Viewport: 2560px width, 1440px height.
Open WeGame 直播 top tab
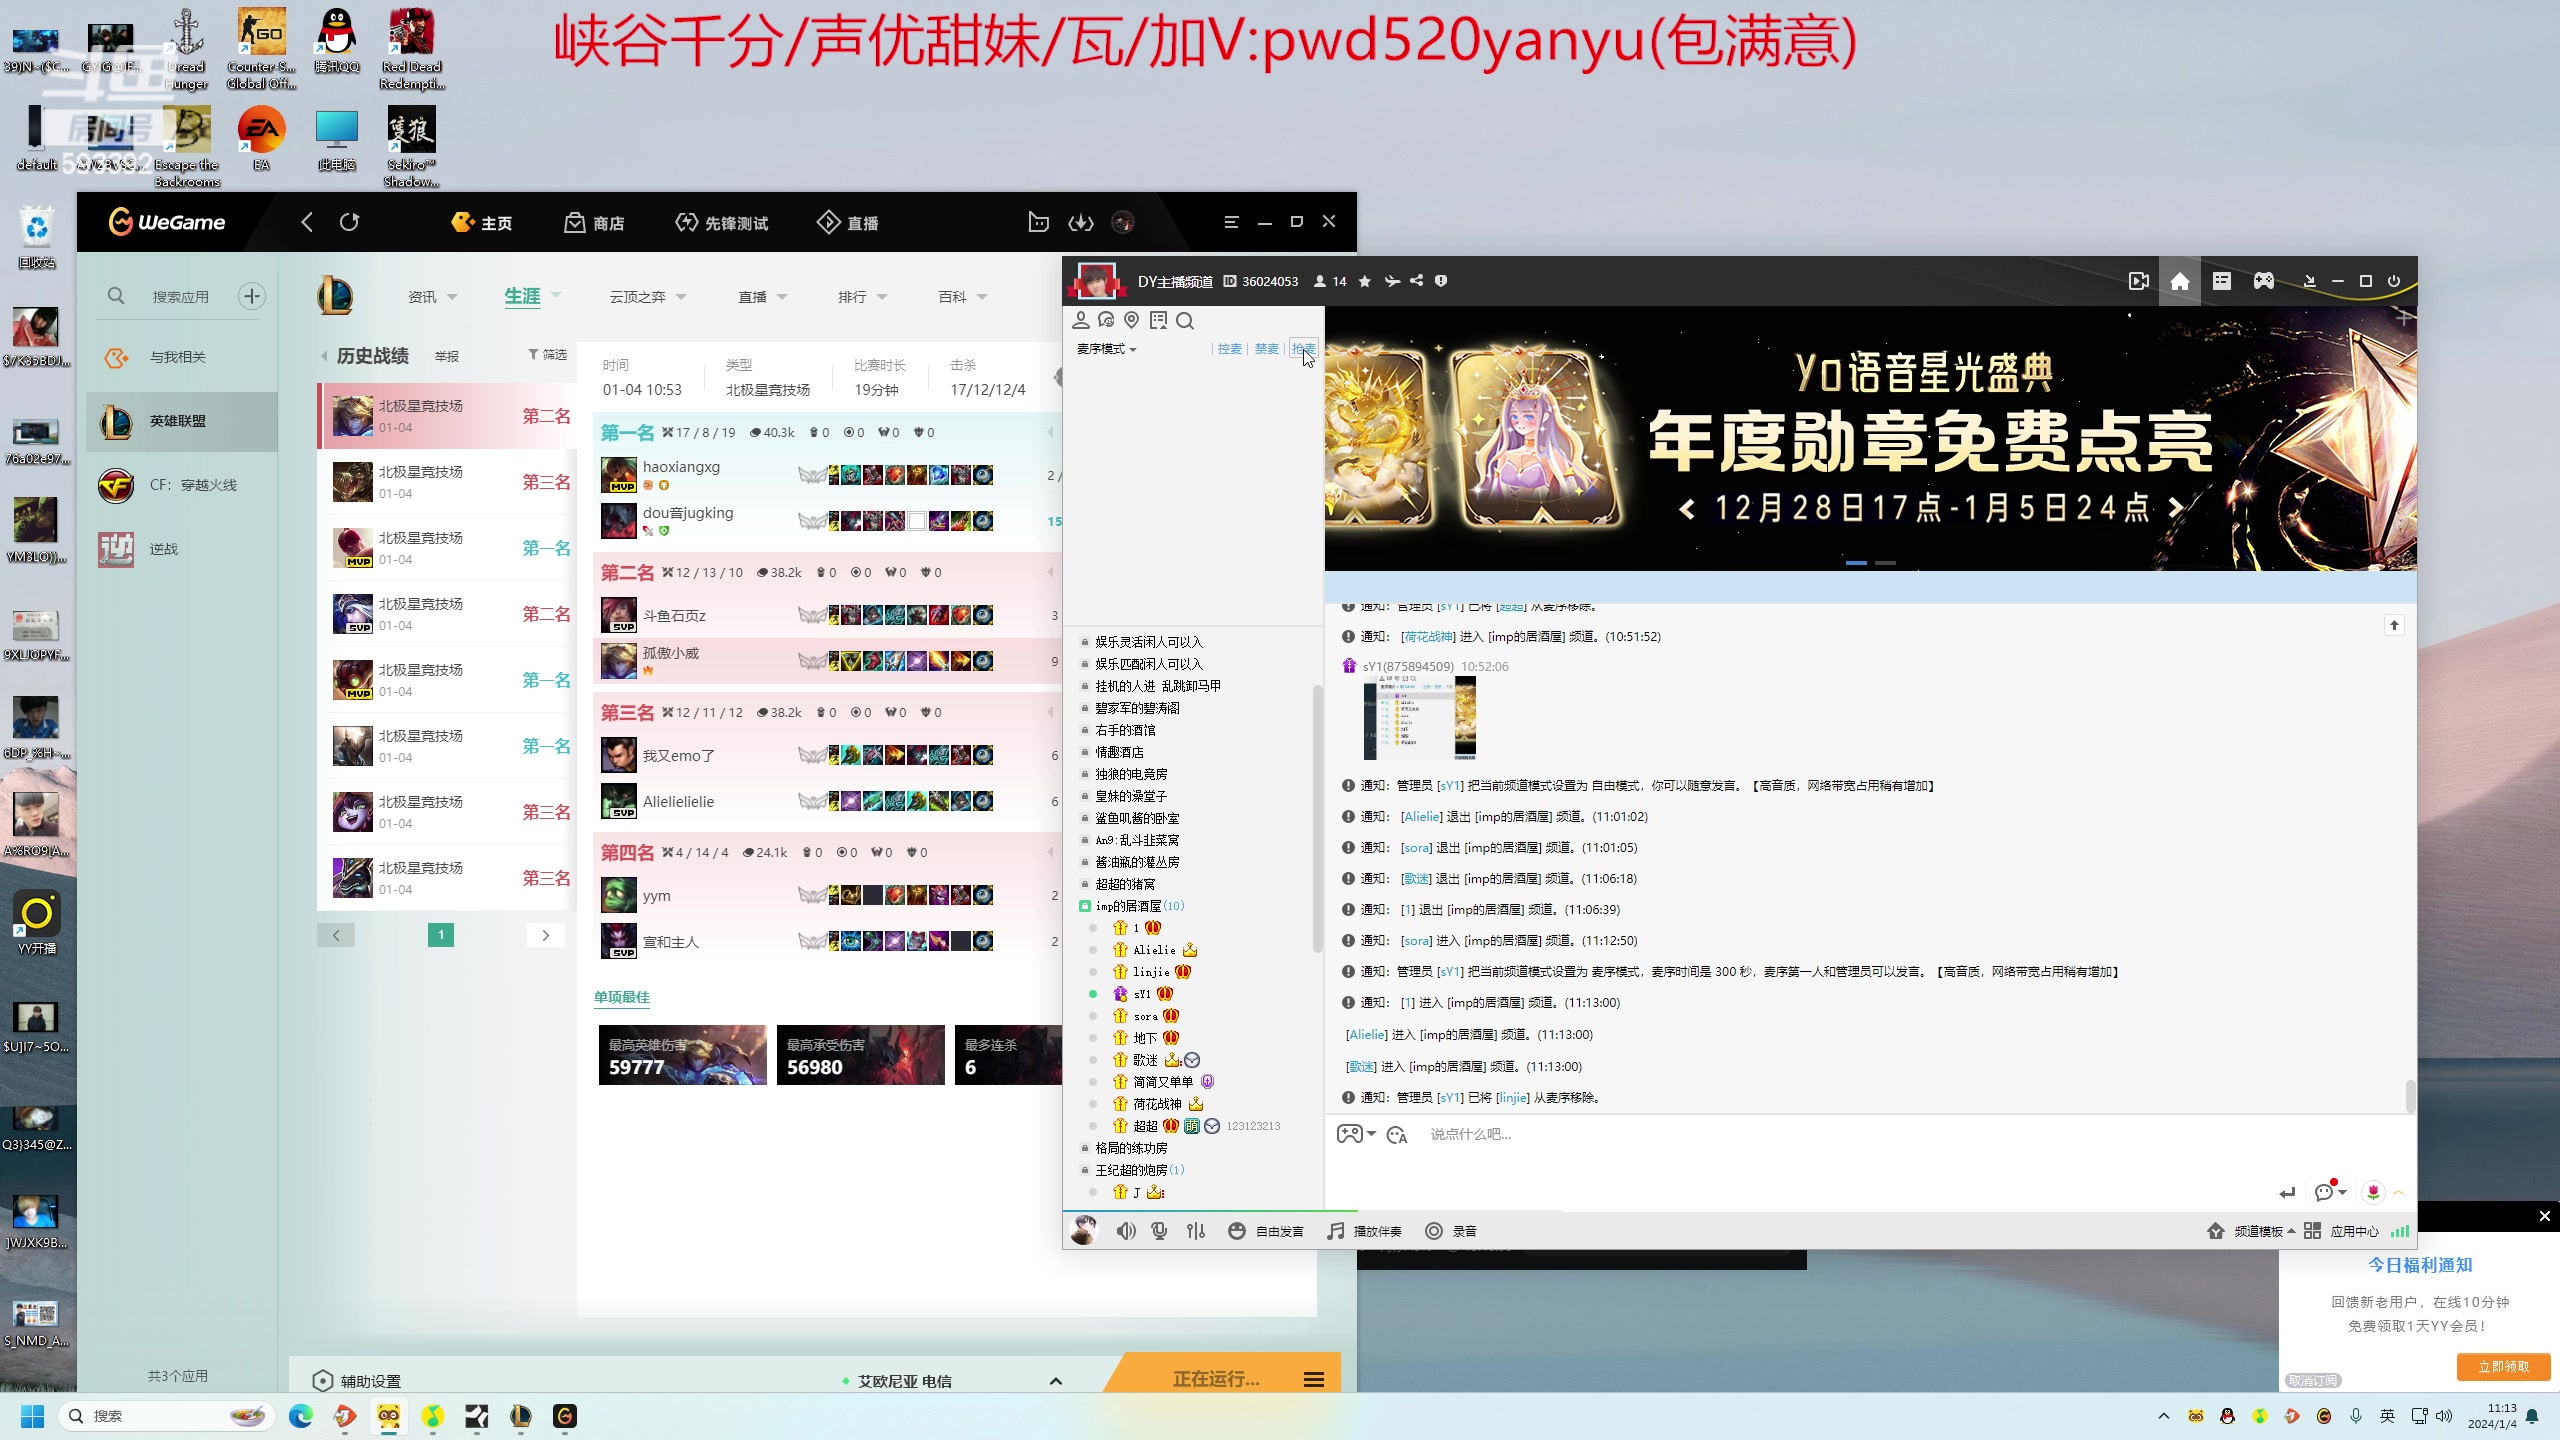(x=848, y=222)
